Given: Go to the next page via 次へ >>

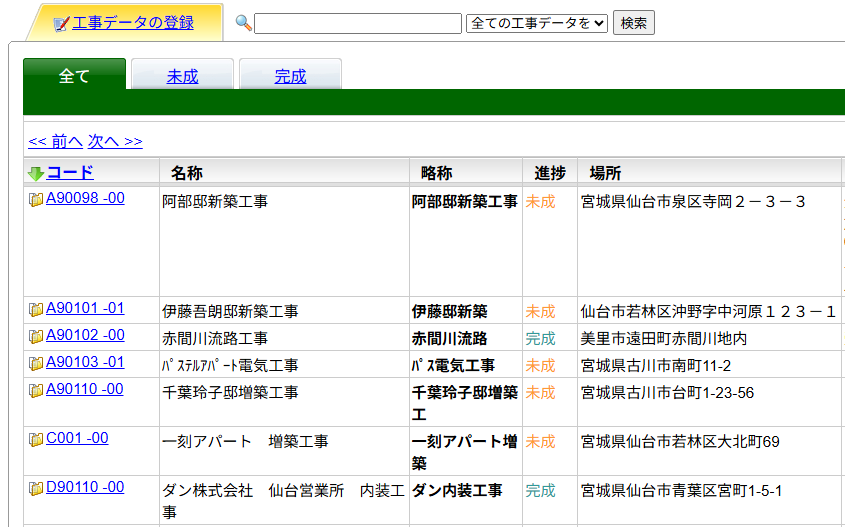Looking at the screenshot, I should [x=115, y=141].
